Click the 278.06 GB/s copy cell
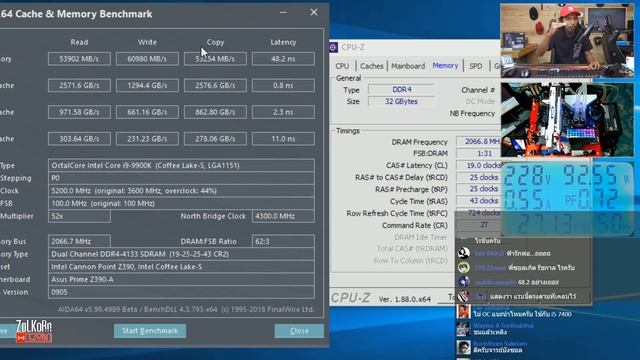This screenshot has width=640, height=360. [x=215, y=139]
